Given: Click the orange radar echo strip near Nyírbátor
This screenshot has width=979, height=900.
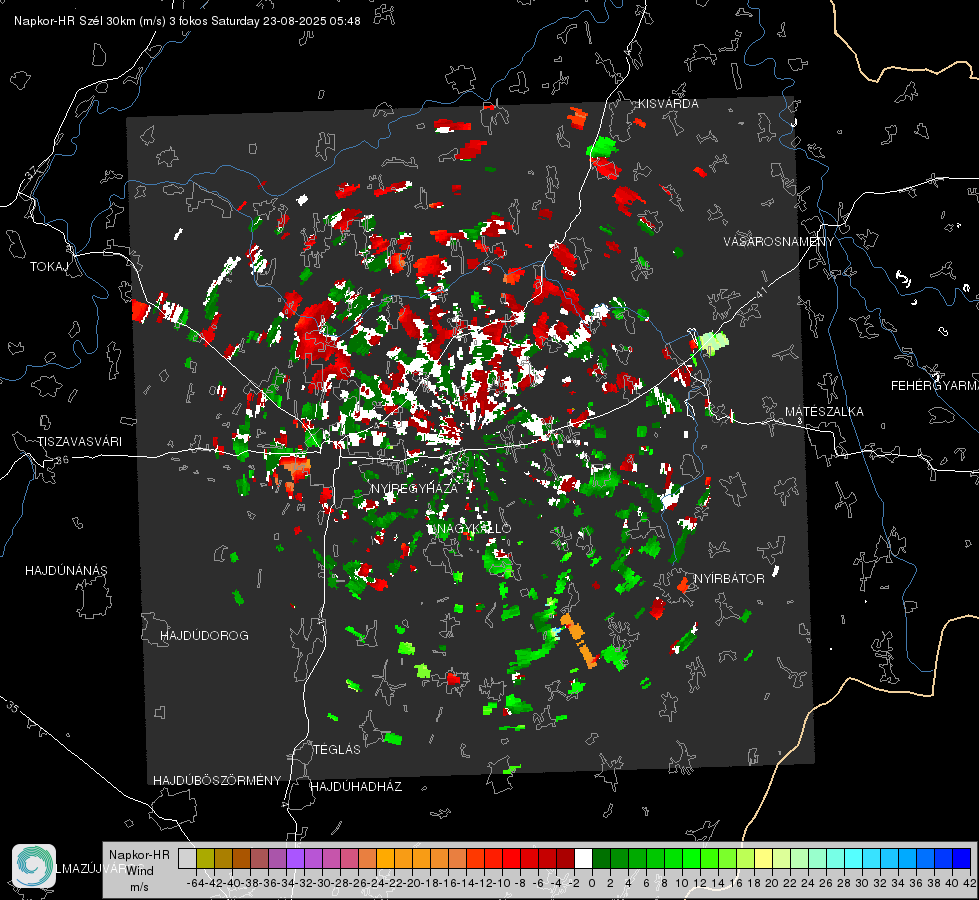Looking at the screenshot, I should (x=579, y=641).
